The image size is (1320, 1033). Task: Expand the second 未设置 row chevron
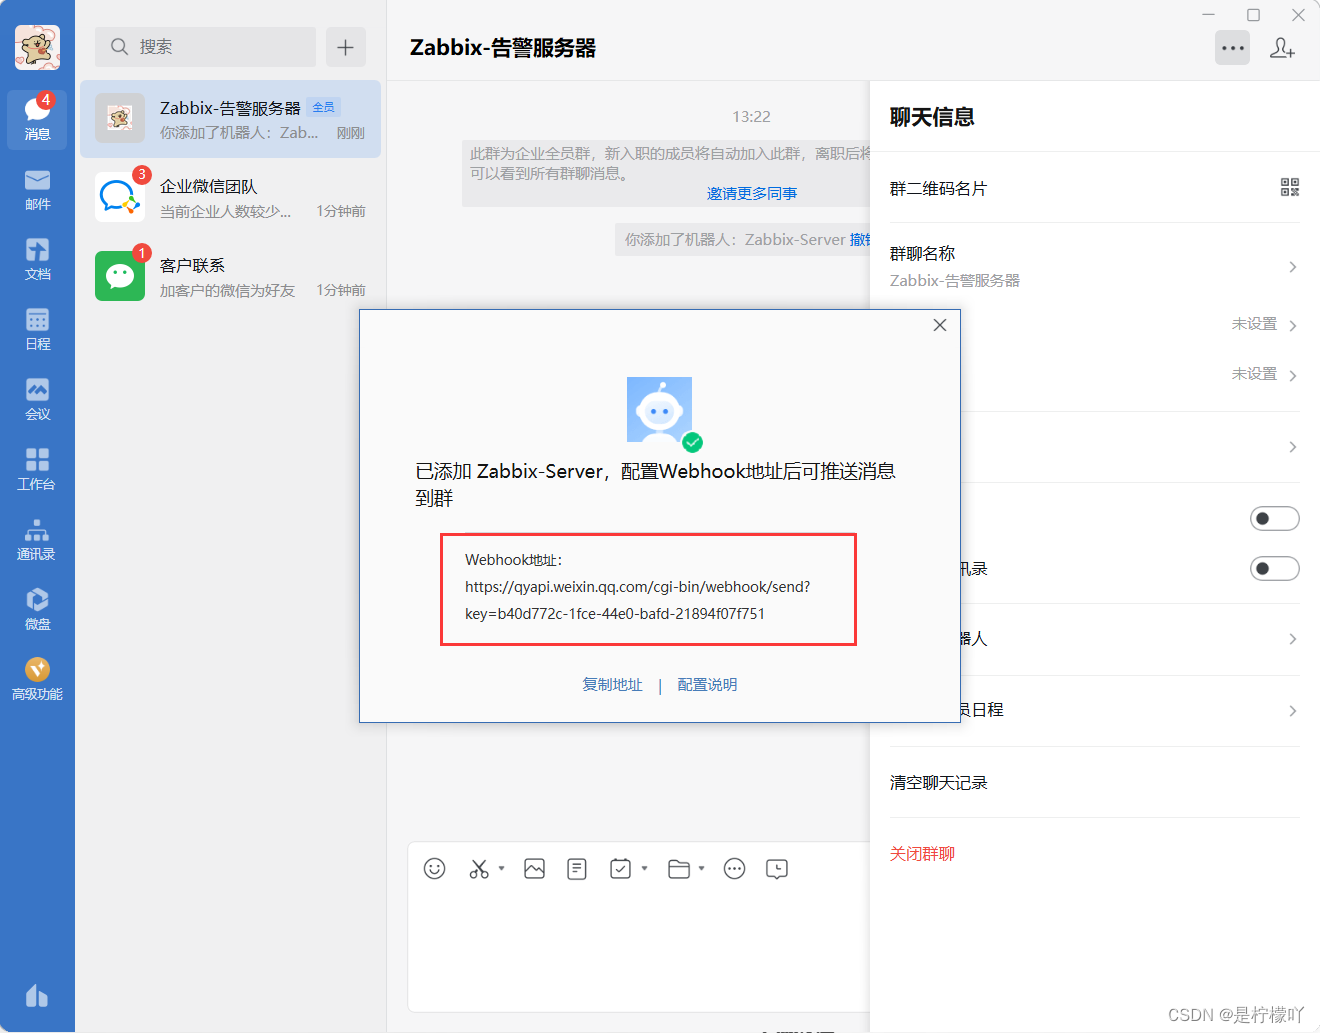coord(1293,376)
